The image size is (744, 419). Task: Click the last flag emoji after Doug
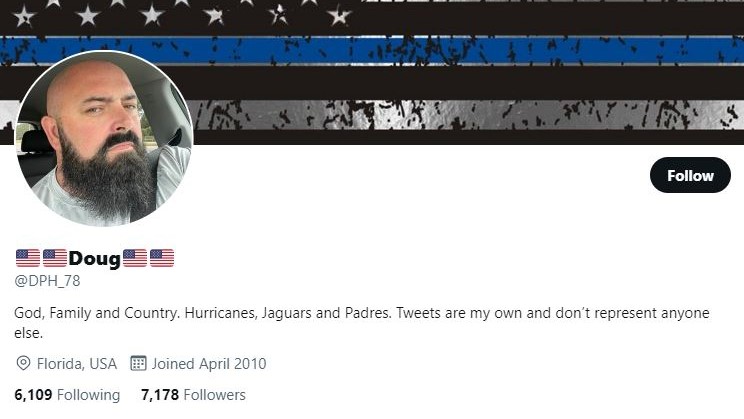162,258
